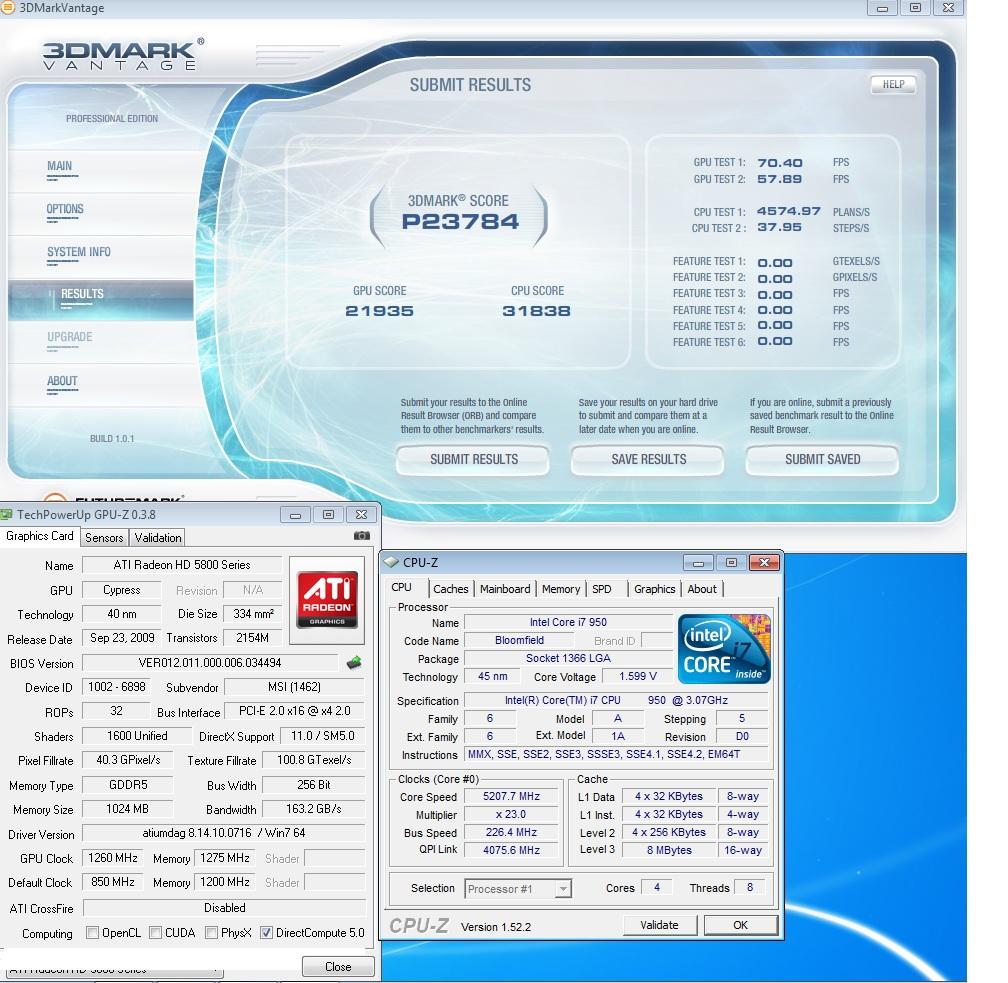Click the GPU Clock 1260 MHz field

click(x=113, y=858)
